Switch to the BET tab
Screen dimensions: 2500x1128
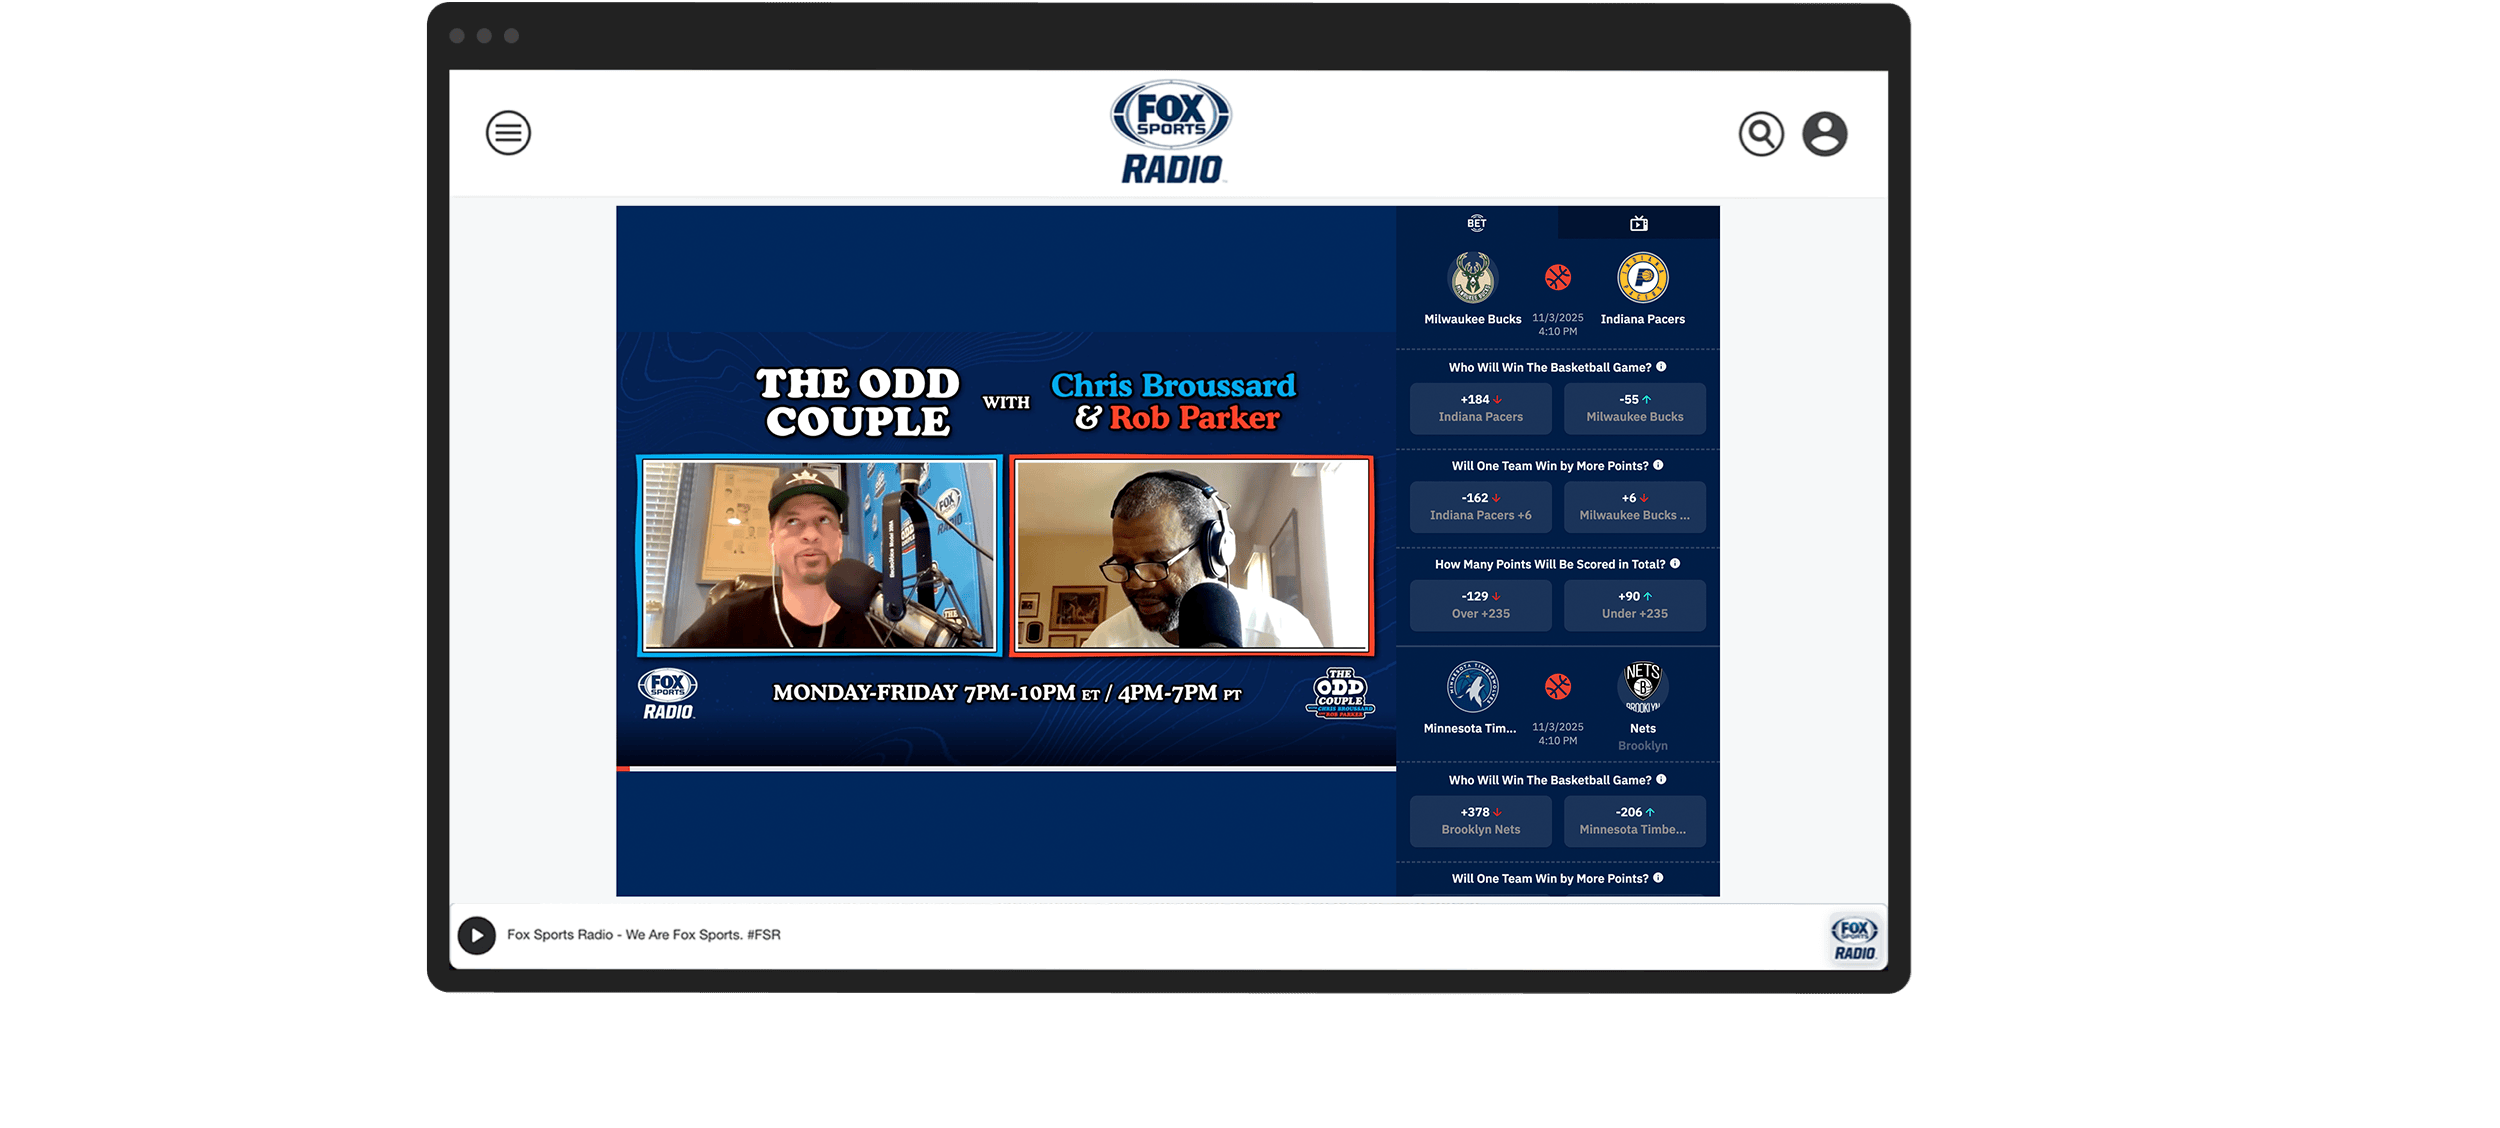coord(1476,223)
